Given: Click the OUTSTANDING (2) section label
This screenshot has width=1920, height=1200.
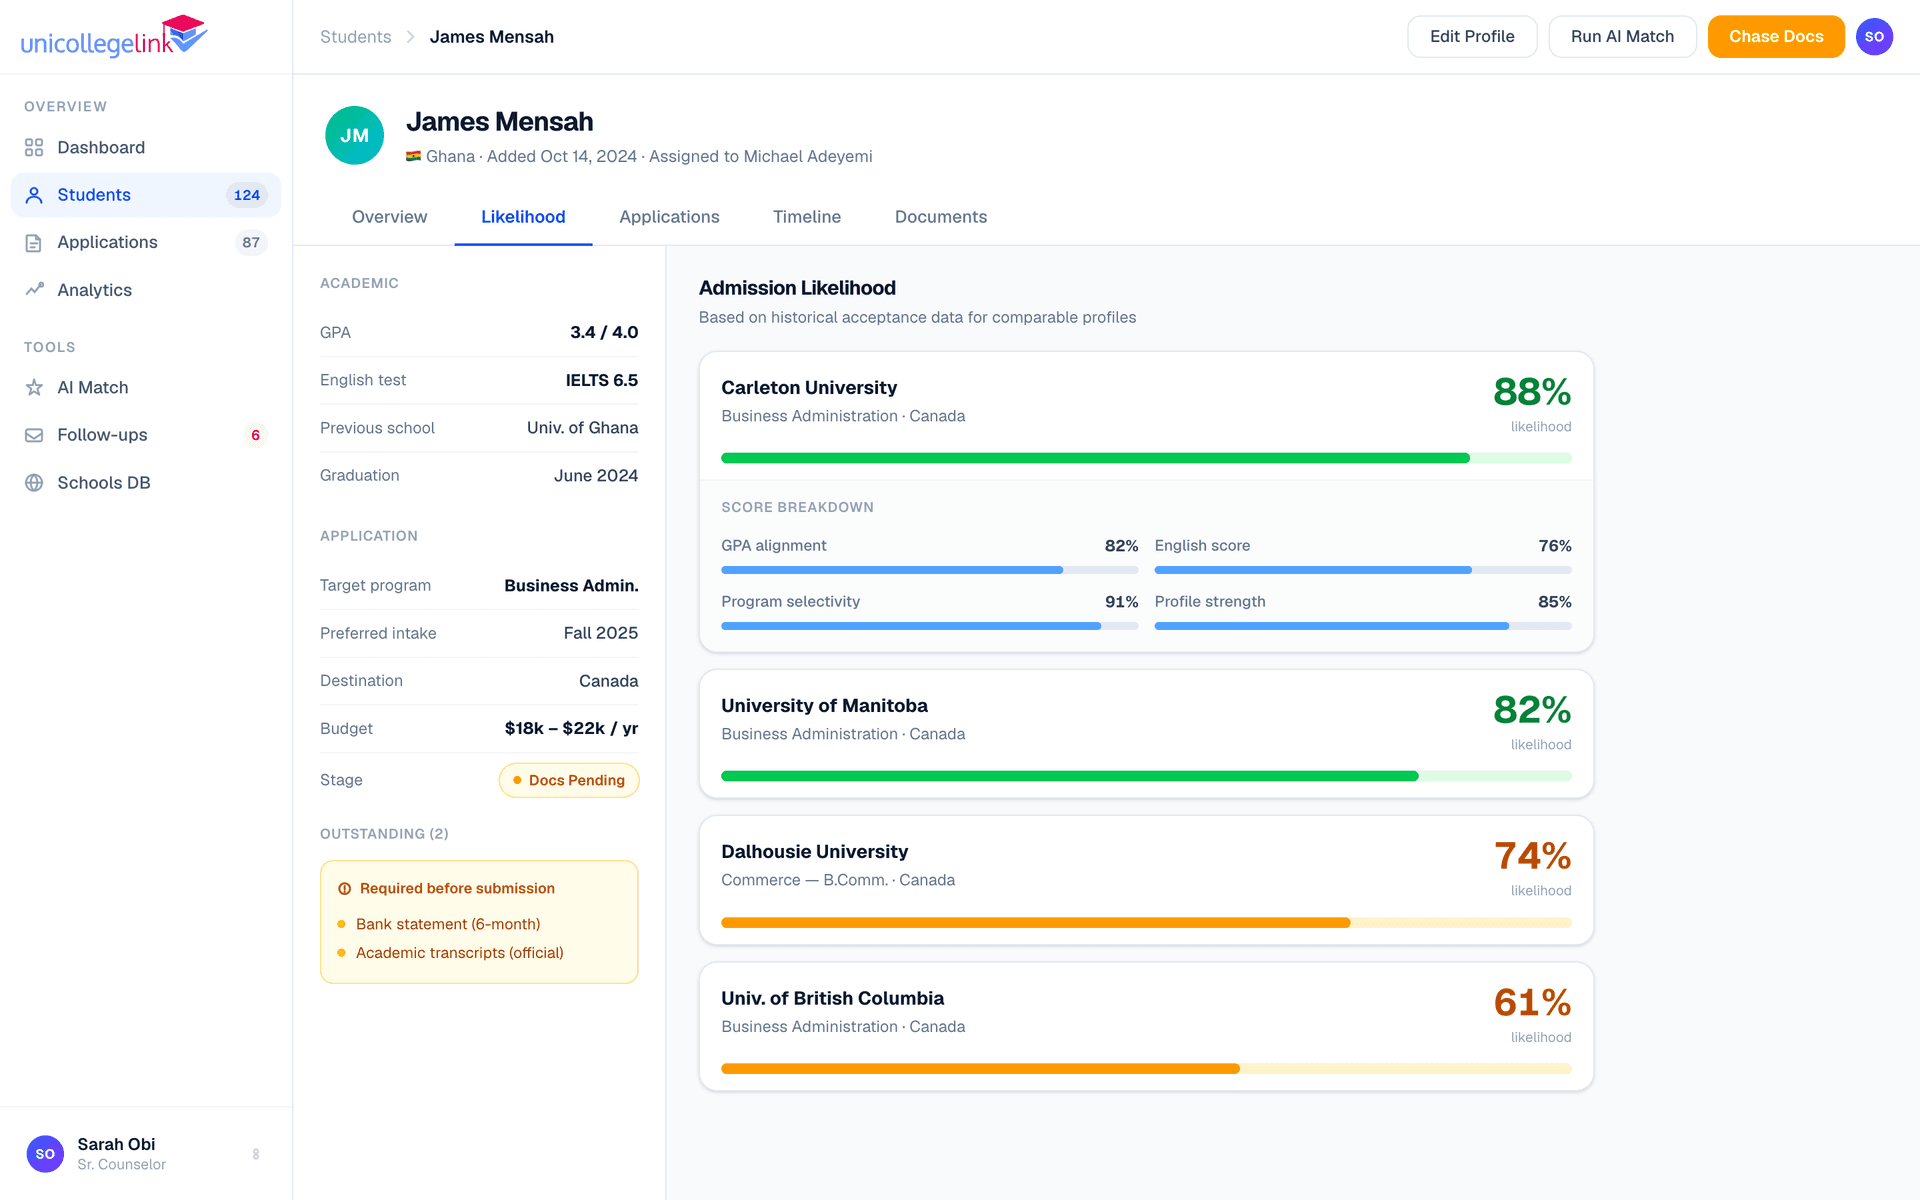Looking at the screenshot, I should click(x=384, y=834).
